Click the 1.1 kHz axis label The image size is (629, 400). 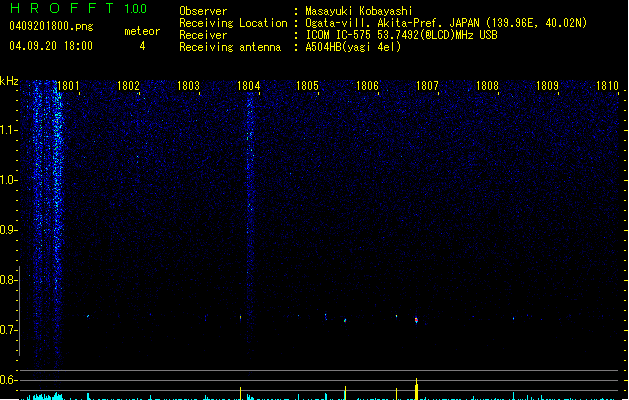pyautogui.click(x=8, y=130)
